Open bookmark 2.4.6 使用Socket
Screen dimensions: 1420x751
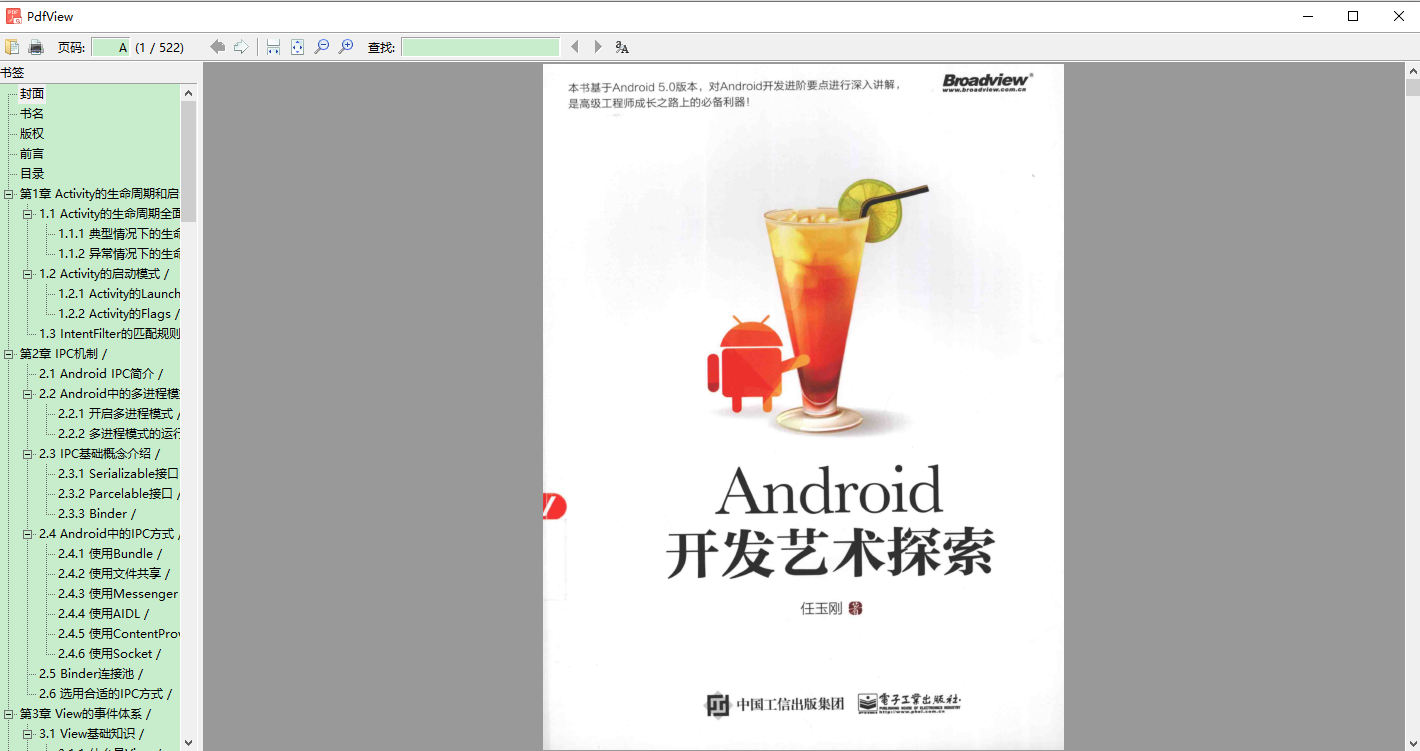pos(109,654)
